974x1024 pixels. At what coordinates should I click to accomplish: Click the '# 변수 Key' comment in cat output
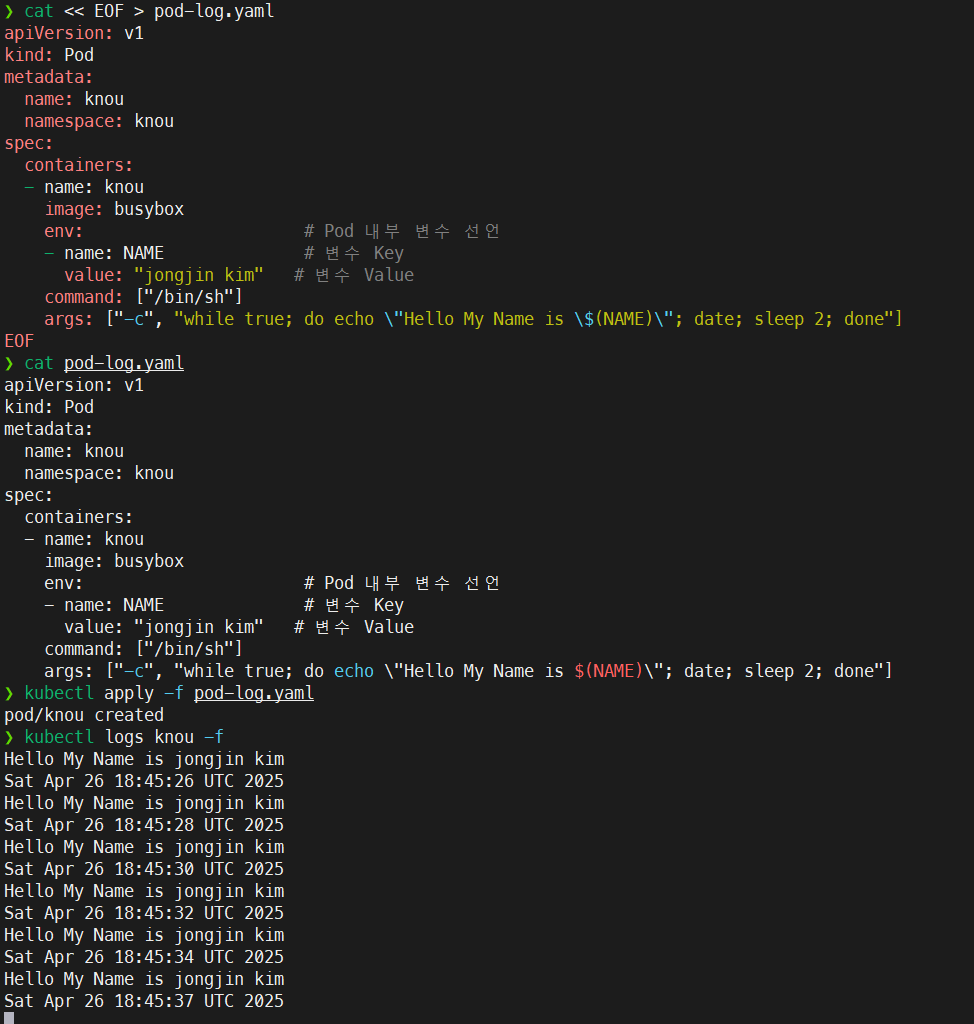tap(354, 605)
